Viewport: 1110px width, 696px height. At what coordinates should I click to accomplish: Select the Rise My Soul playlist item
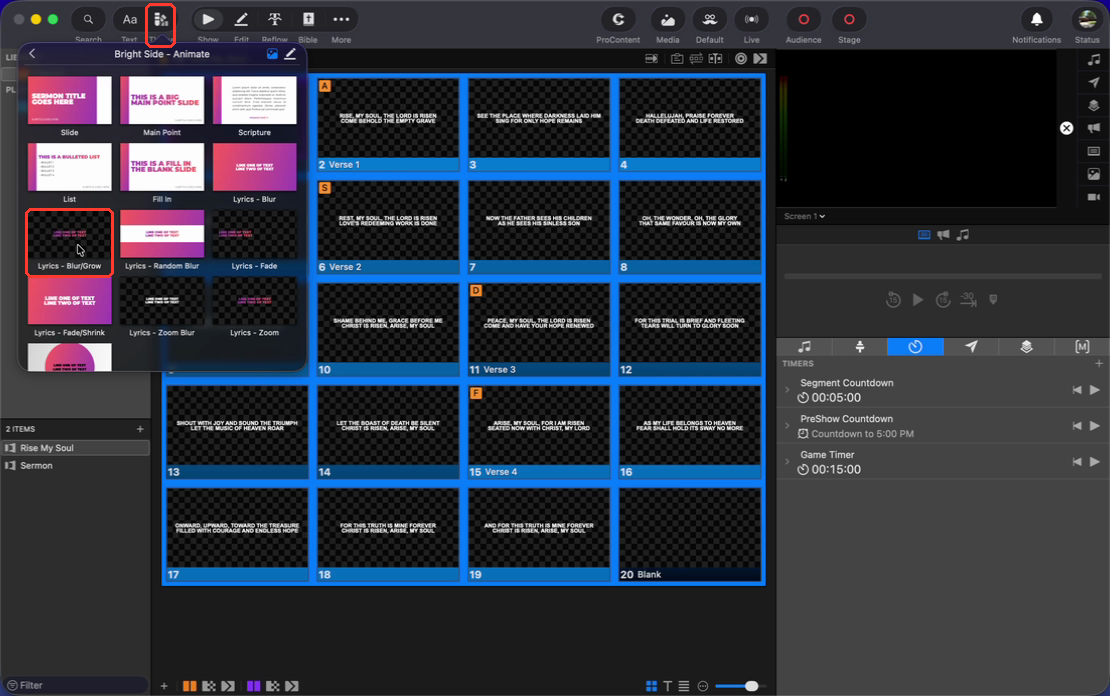(76, 448)
